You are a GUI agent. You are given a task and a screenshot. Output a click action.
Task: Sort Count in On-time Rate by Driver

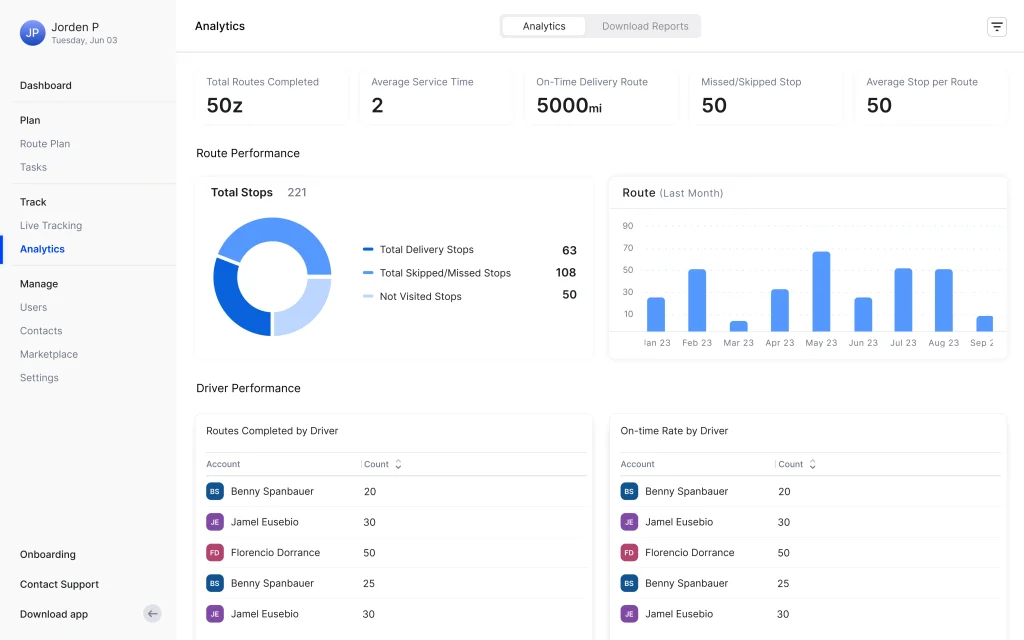(x=813, y=464)
